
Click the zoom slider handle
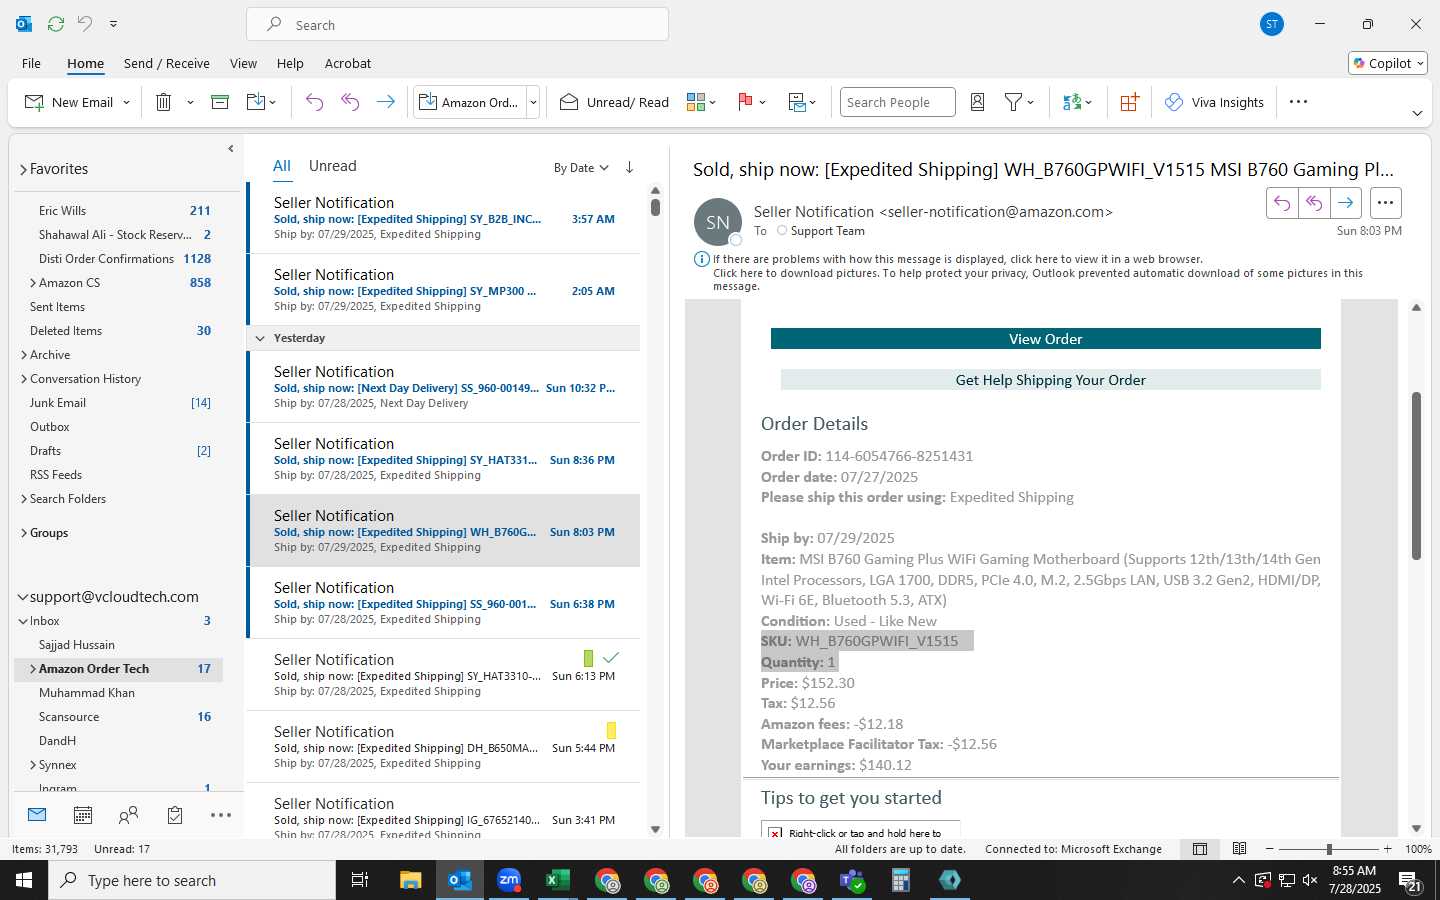tap(1329, 849)
